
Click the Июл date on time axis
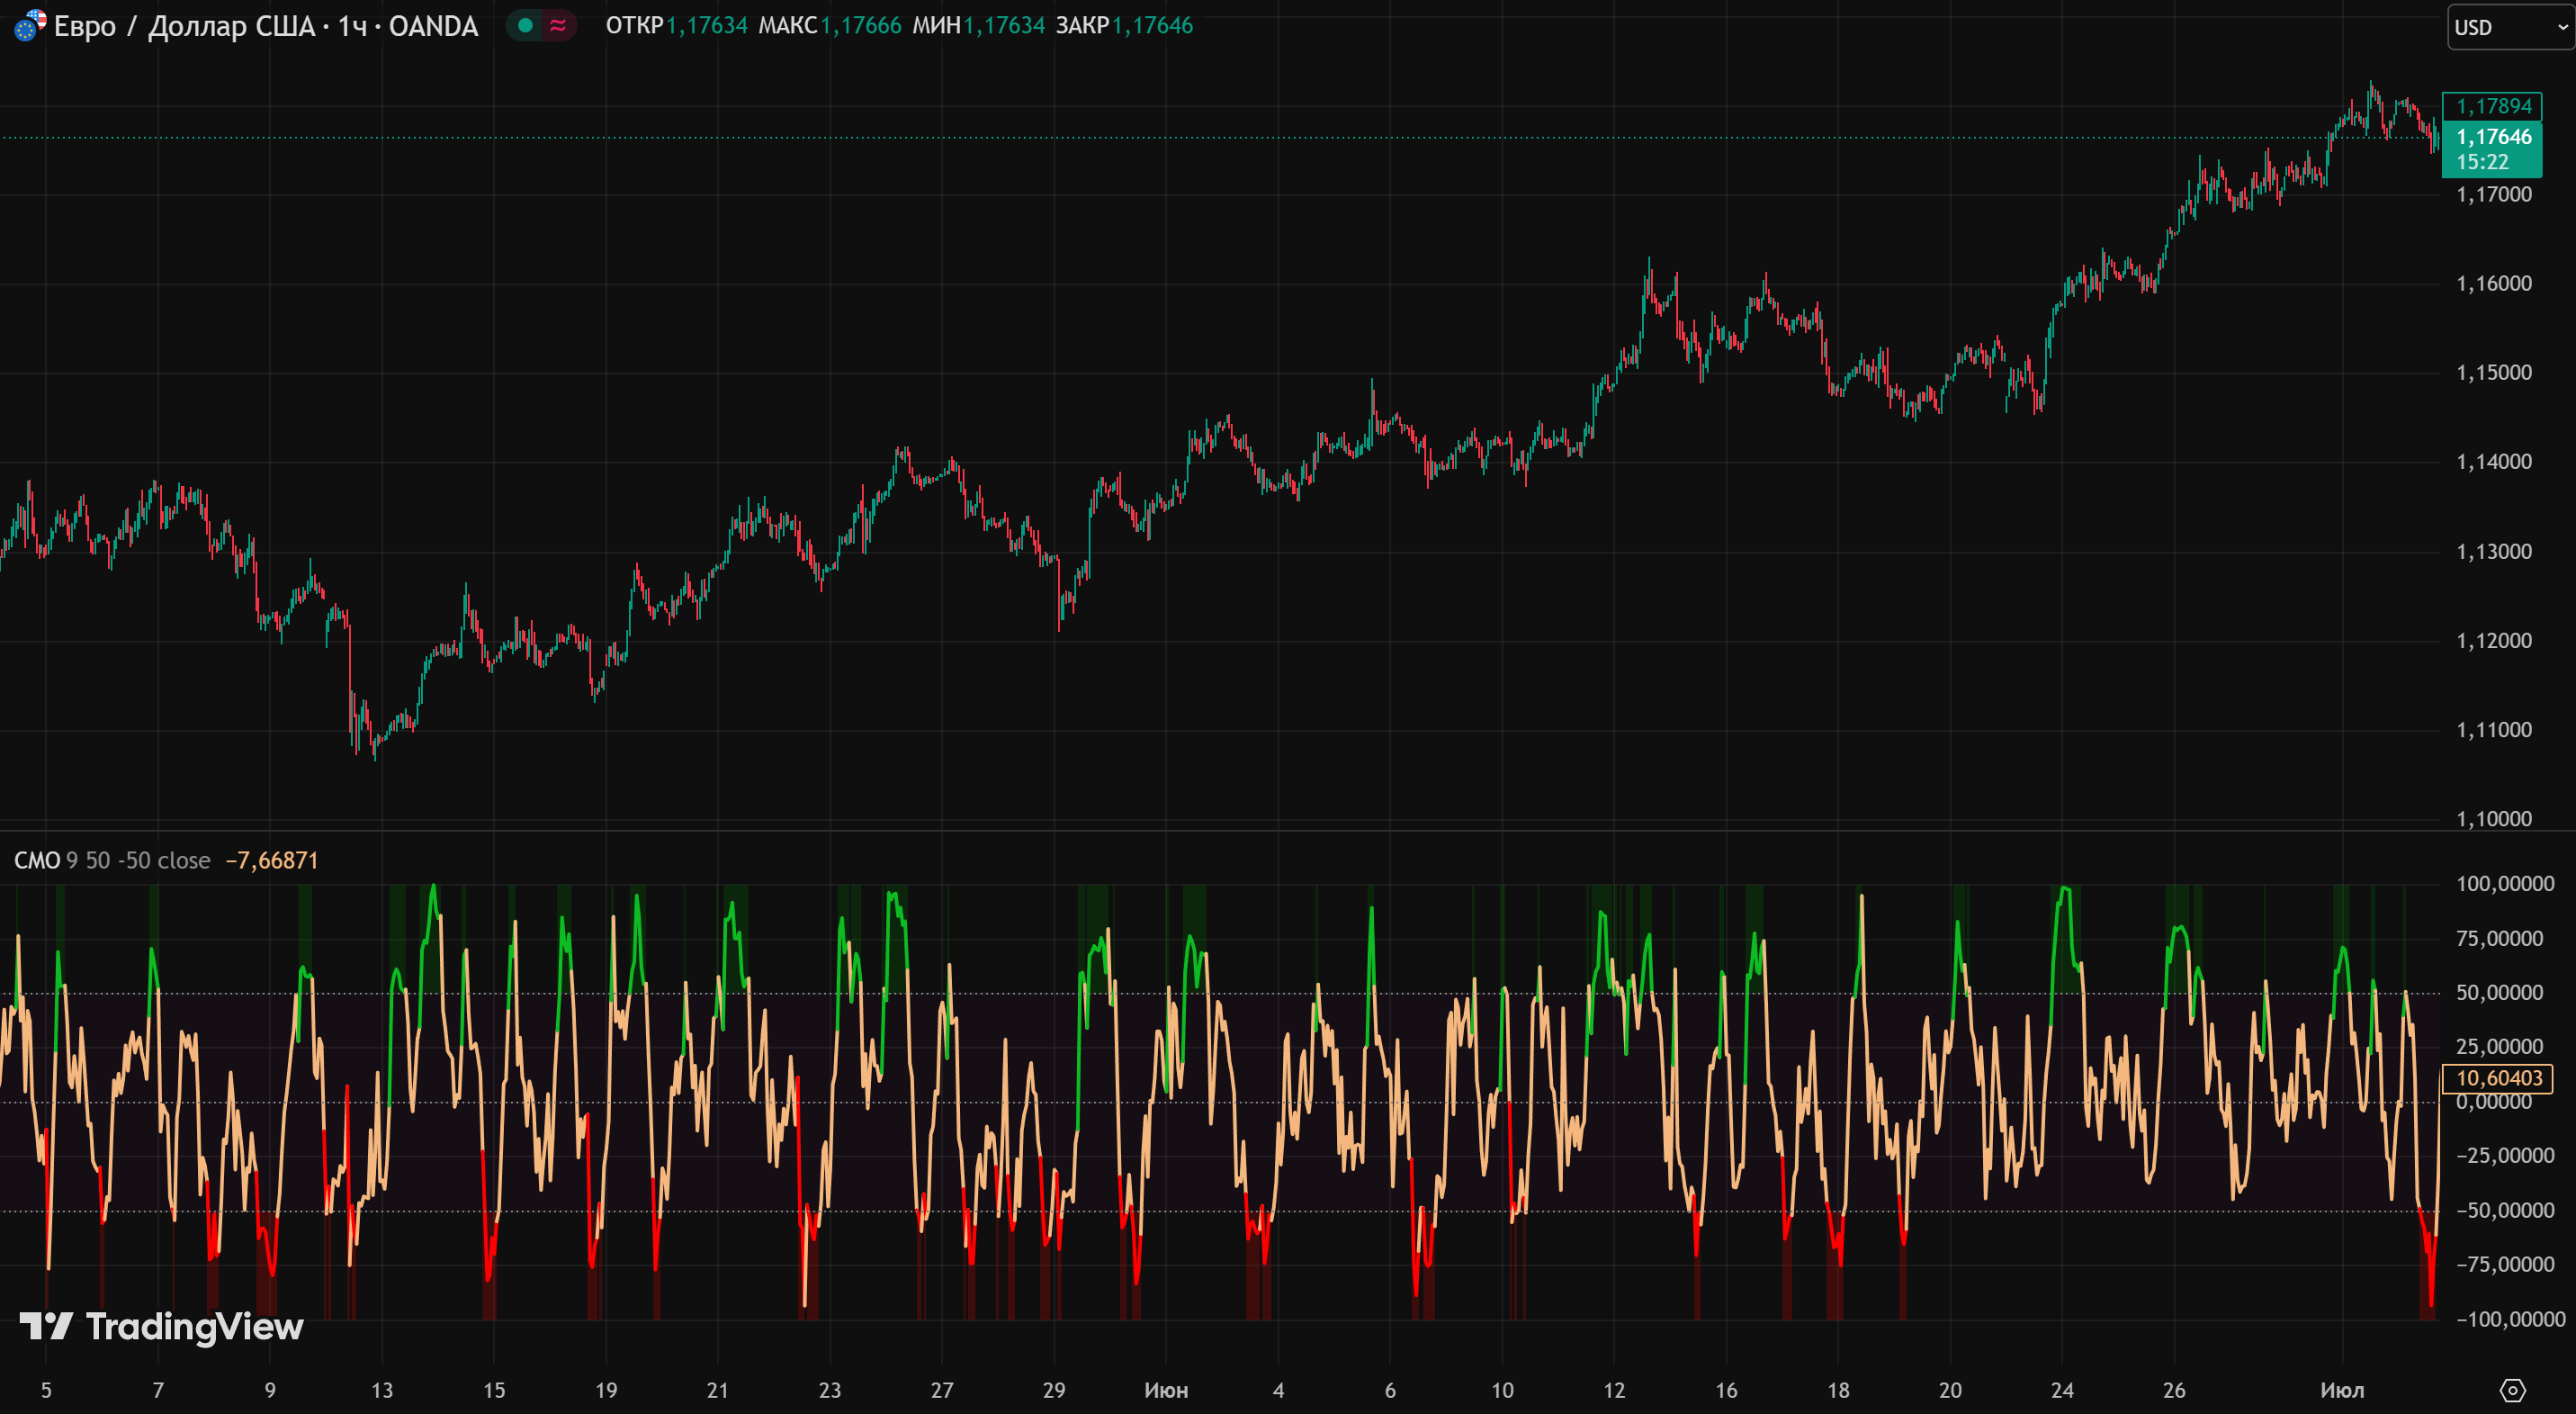pos(2342,1390)
